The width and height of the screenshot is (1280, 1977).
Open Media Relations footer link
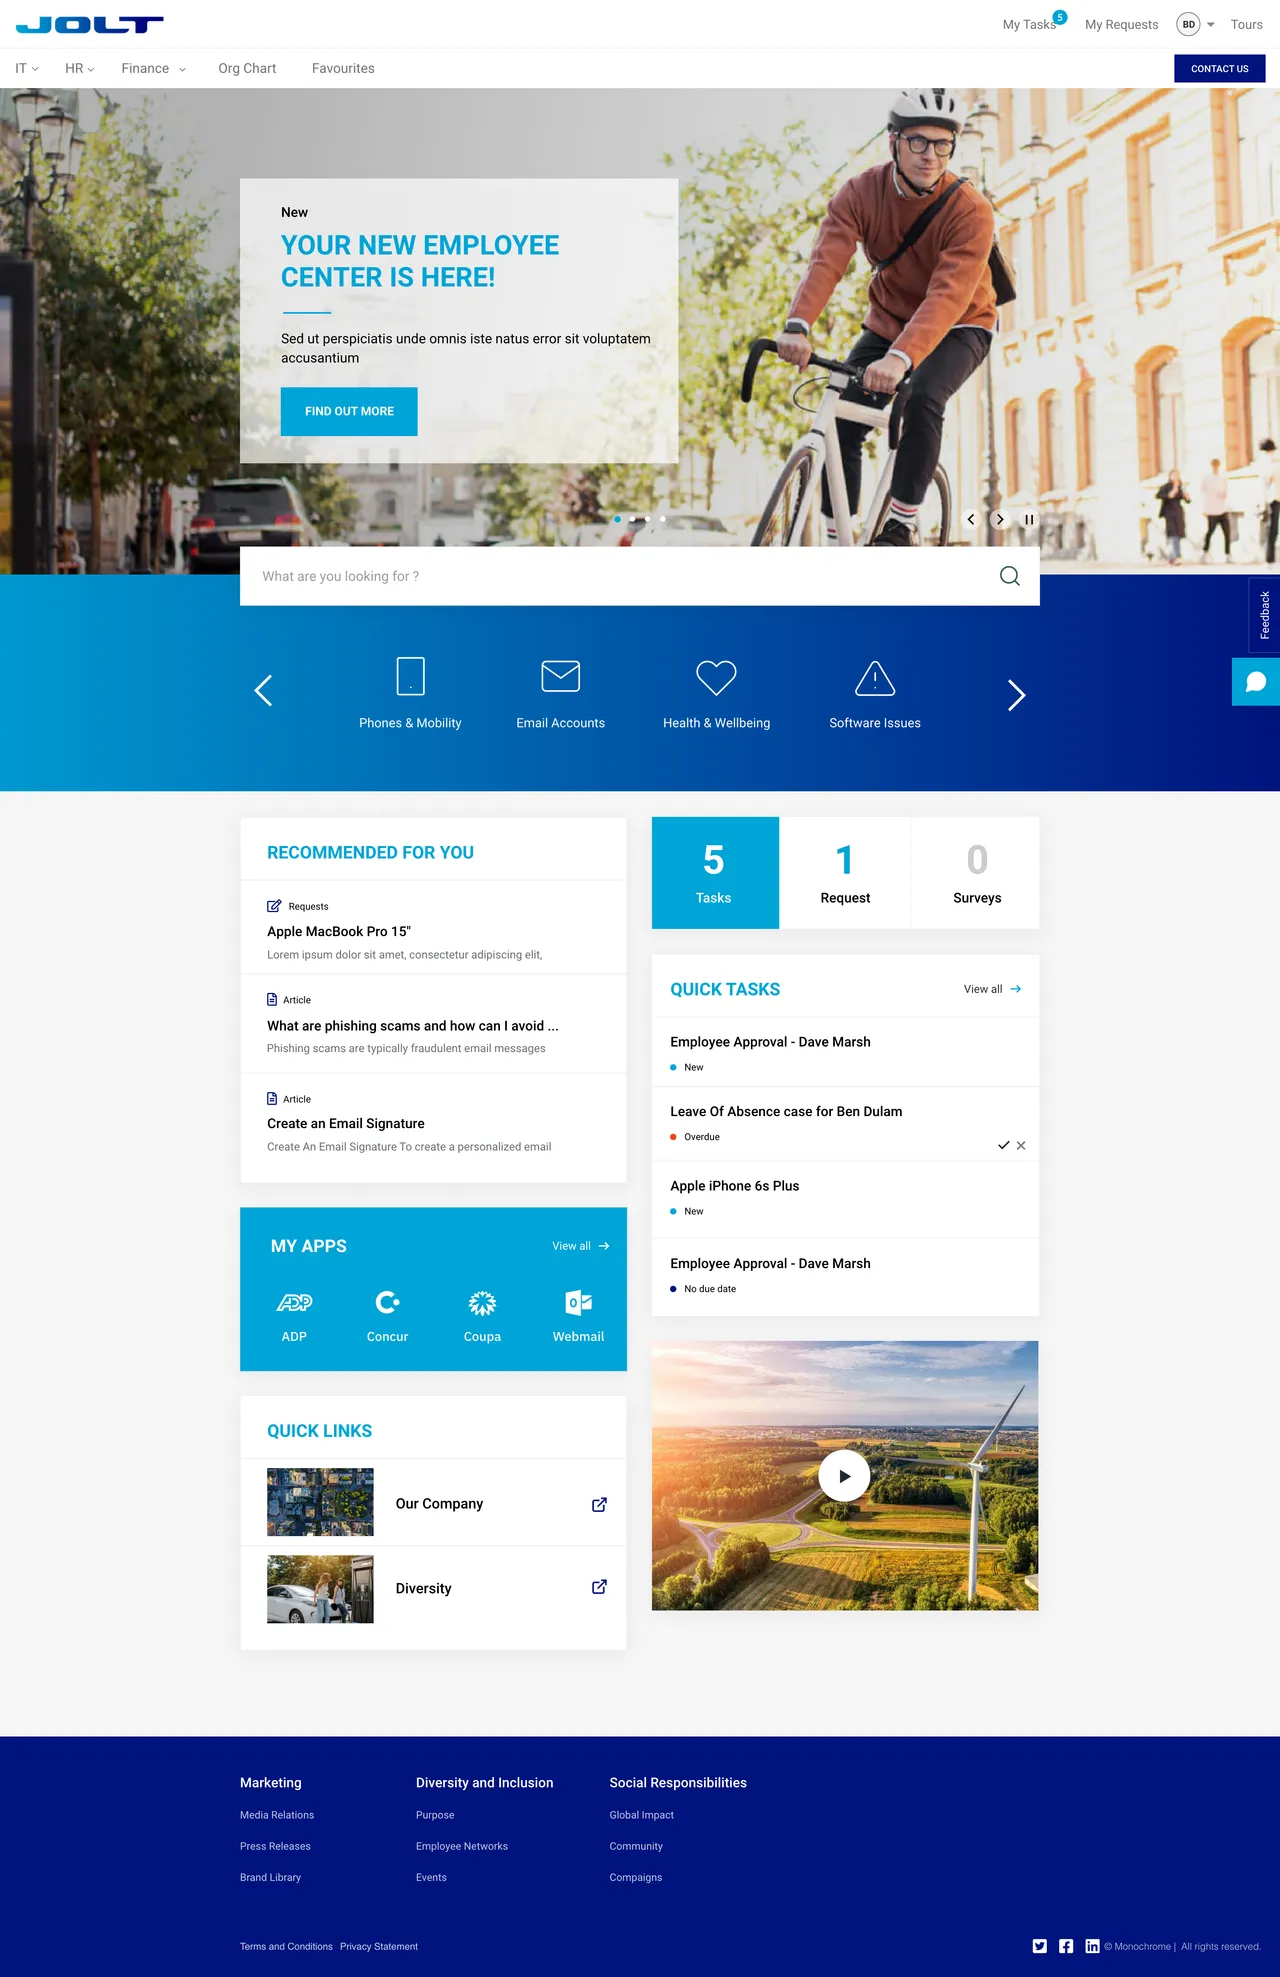coord(277,1815)
